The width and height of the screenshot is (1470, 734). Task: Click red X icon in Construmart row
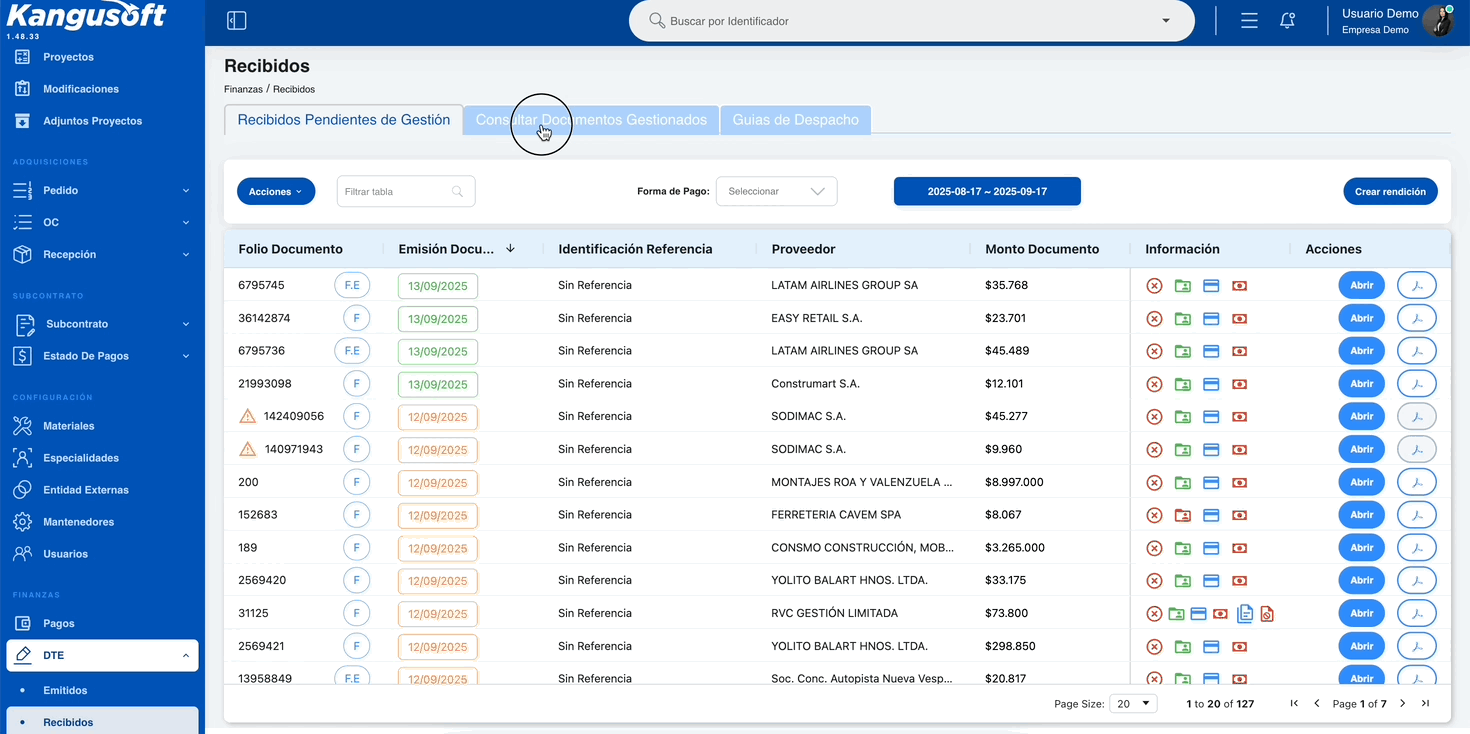[1154, 384]
